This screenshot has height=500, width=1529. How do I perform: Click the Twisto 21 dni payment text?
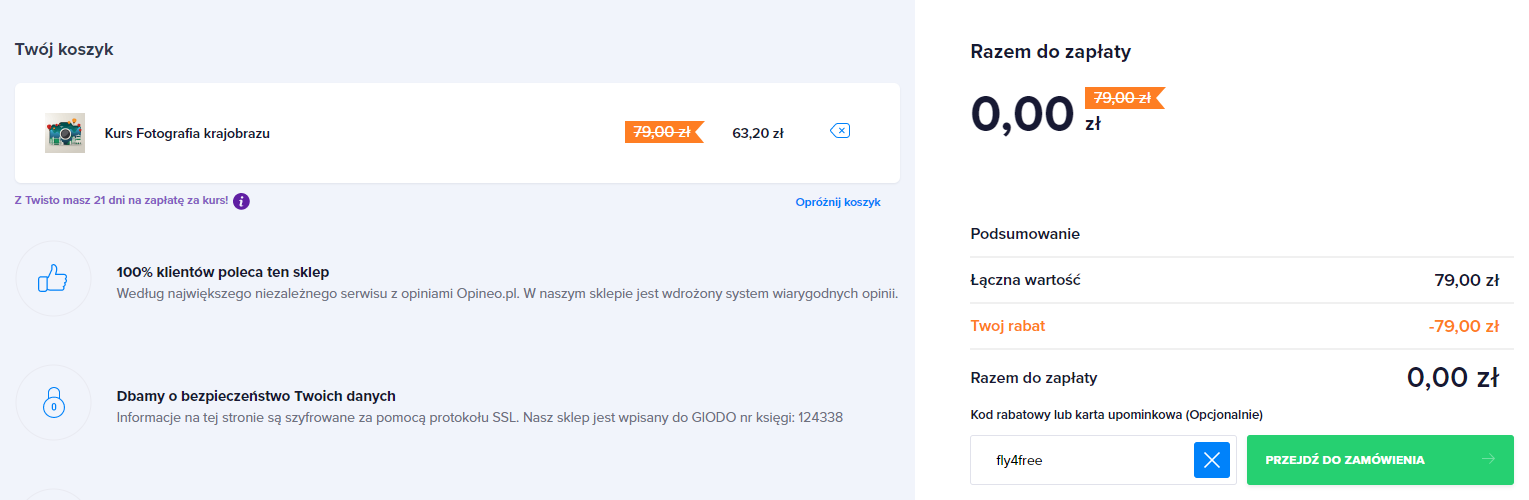point(121,201)
